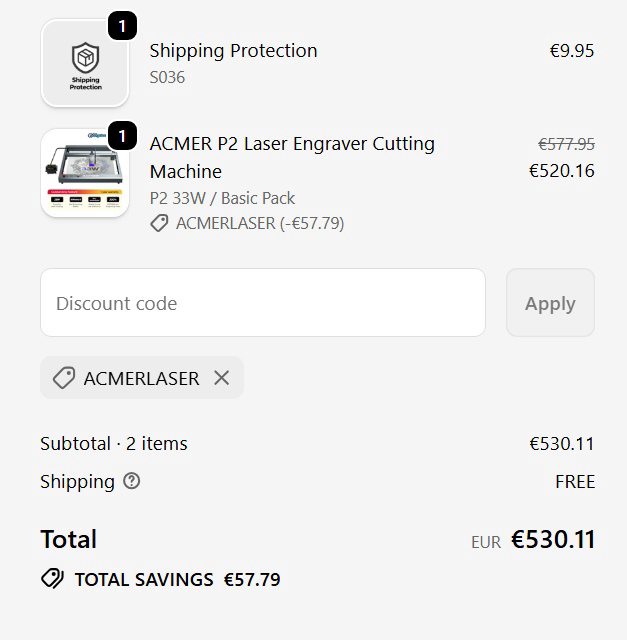Click the FREE shipping value
Image resolution: width=627 pixels, height=640 pixels.
coord(575,482)
